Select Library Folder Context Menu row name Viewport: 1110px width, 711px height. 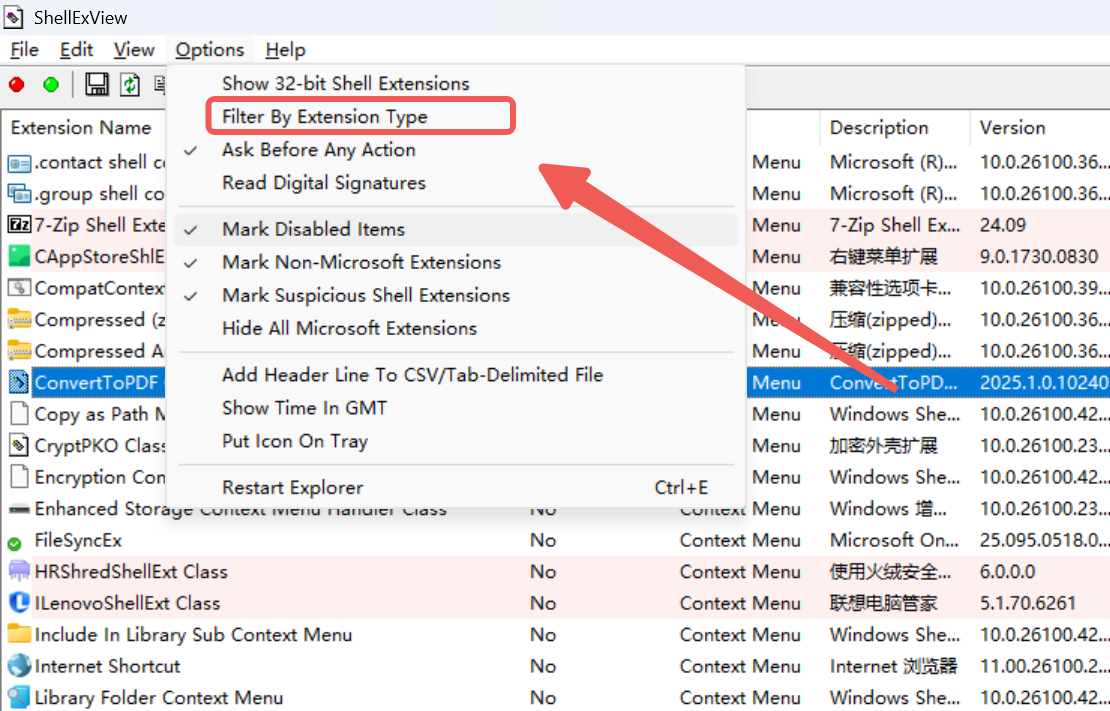pyautogui.click(x=159, y=698)
